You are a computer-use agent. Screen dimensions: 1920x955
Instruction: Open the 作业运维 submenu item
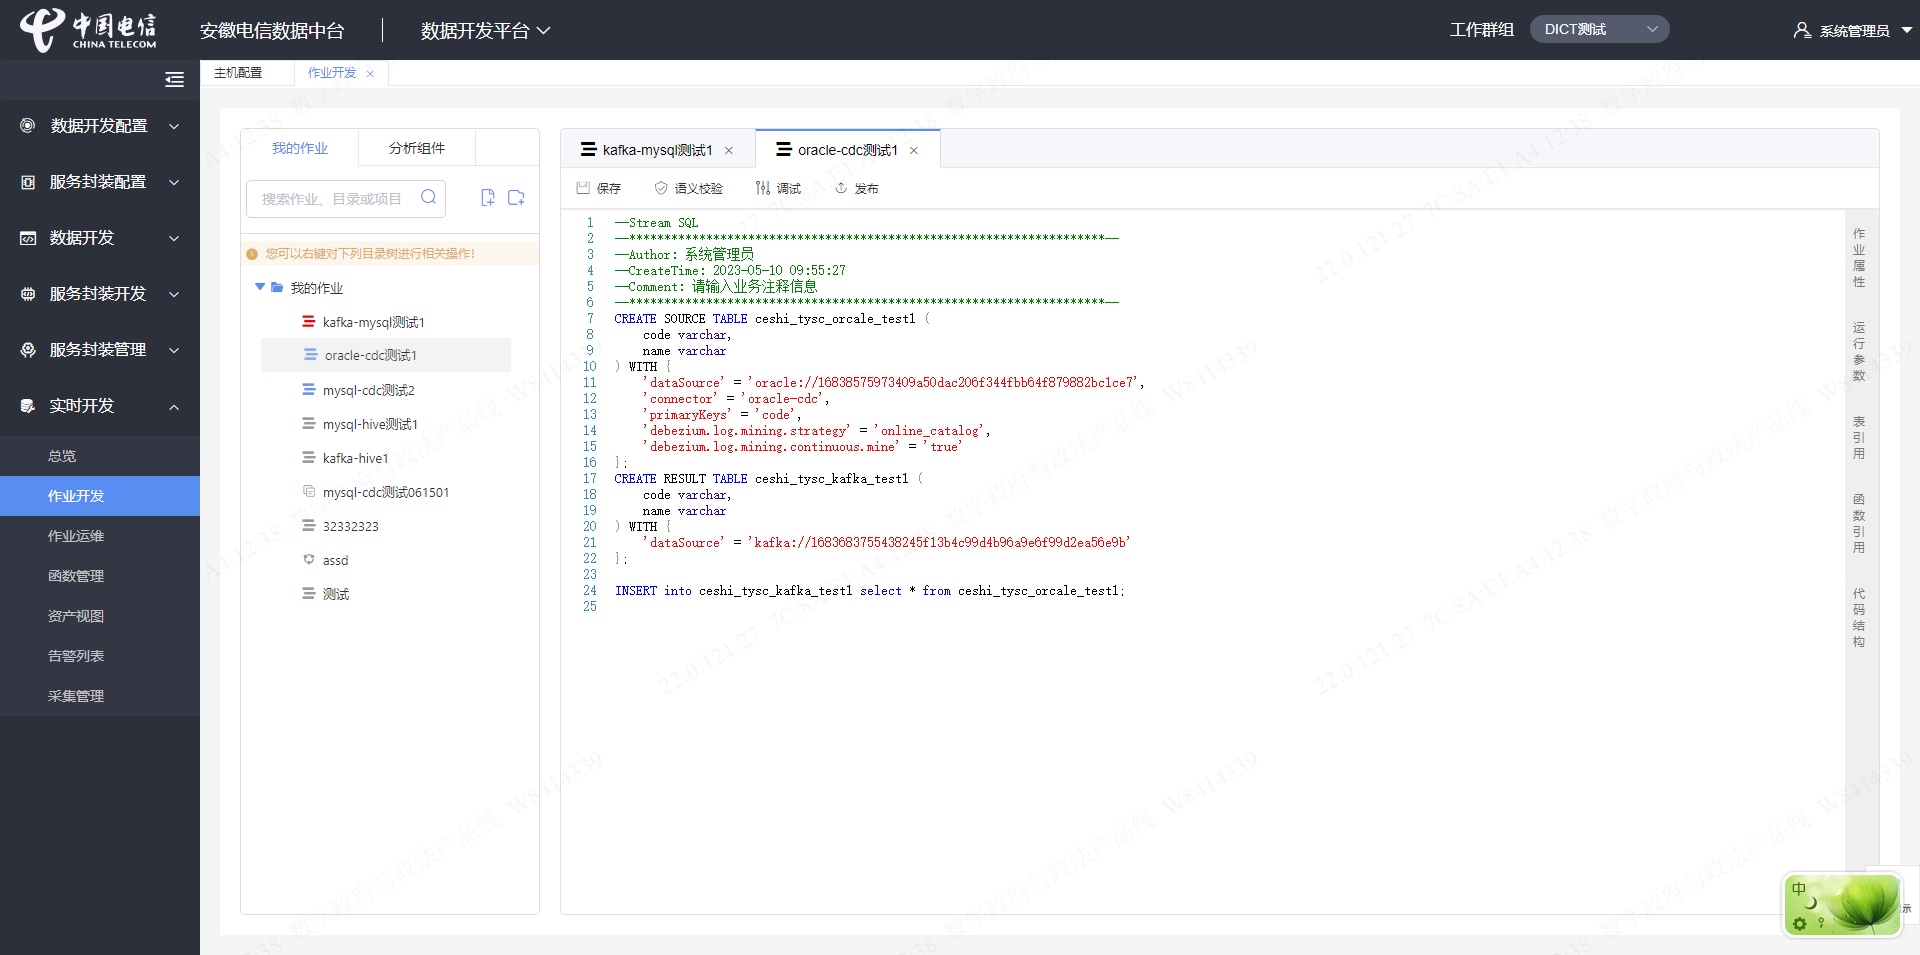(x=100, y=536)
